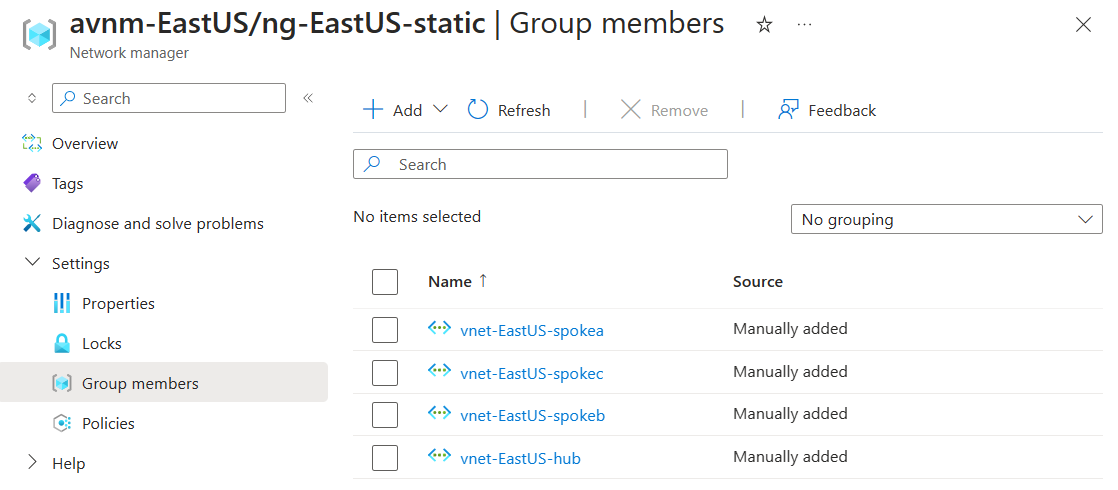Click the Feedback icon
Screen dimensions: 1118x490
coord(788,110)
